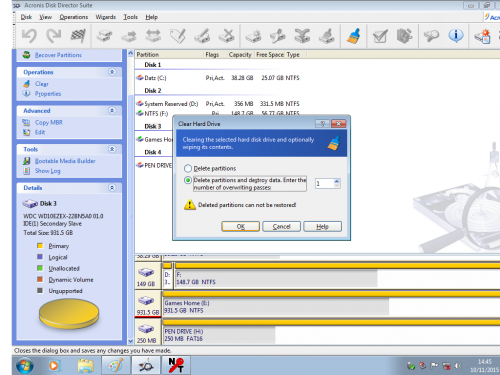500x375 pixels.
Task: Open the Tools menu
Action: tap(130, 17)
